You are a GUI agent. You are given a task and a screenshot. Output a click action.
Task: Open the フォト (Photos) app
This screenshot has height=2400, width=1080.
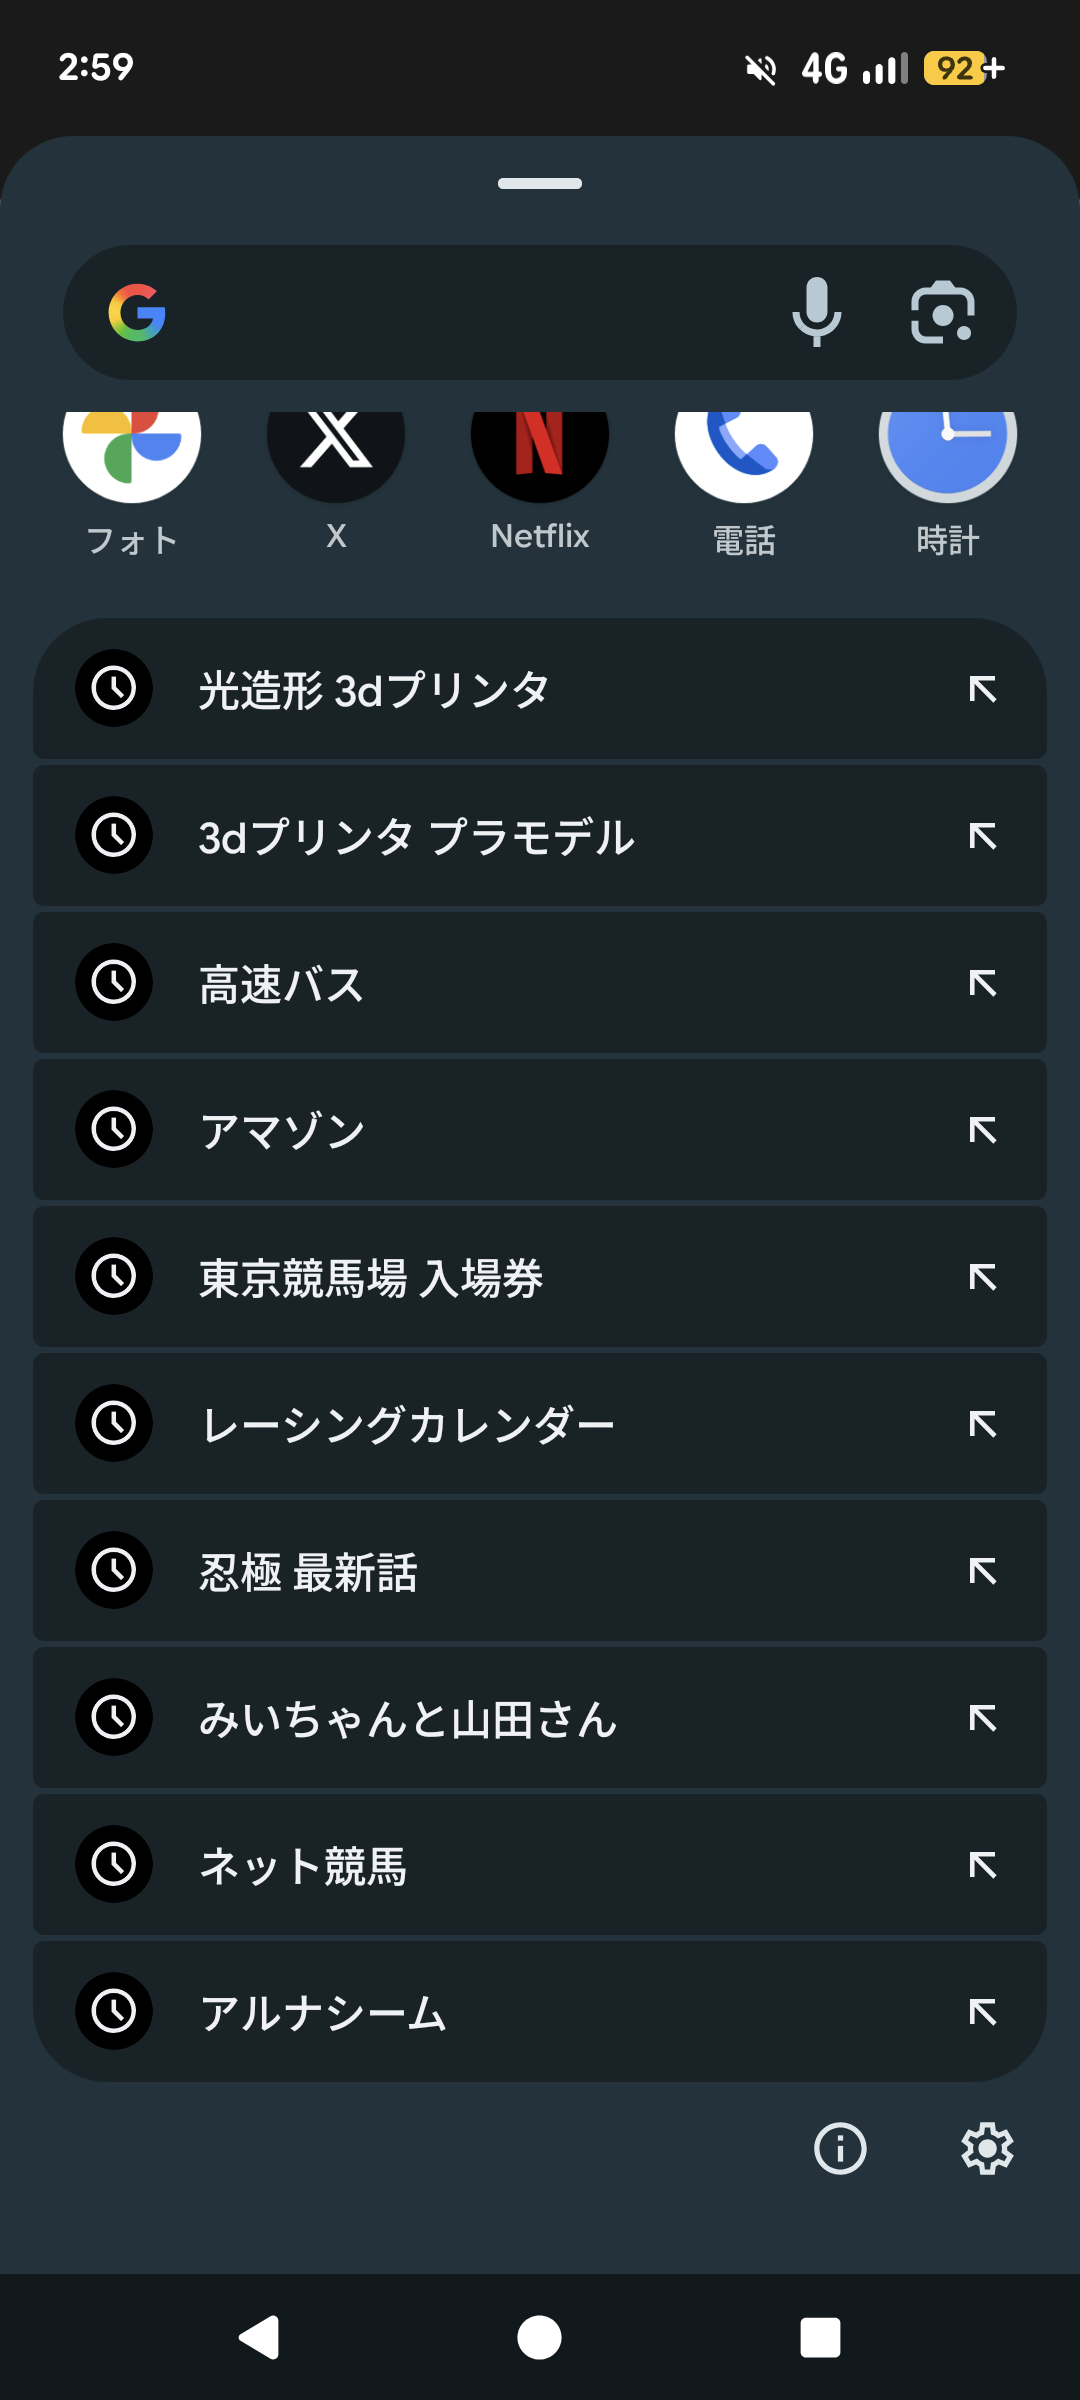[132, 450]
